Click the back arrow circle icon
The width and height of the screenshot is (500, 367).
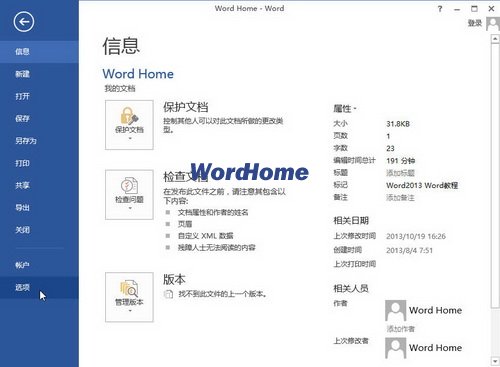pyautogui.click(x=24, y=22)
